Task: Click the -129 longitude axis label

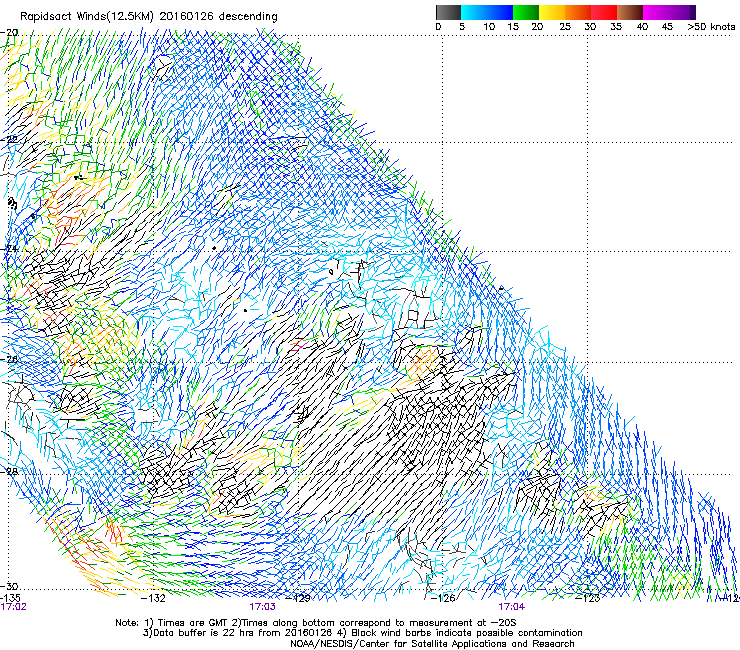Action: (x=299, y=598)
